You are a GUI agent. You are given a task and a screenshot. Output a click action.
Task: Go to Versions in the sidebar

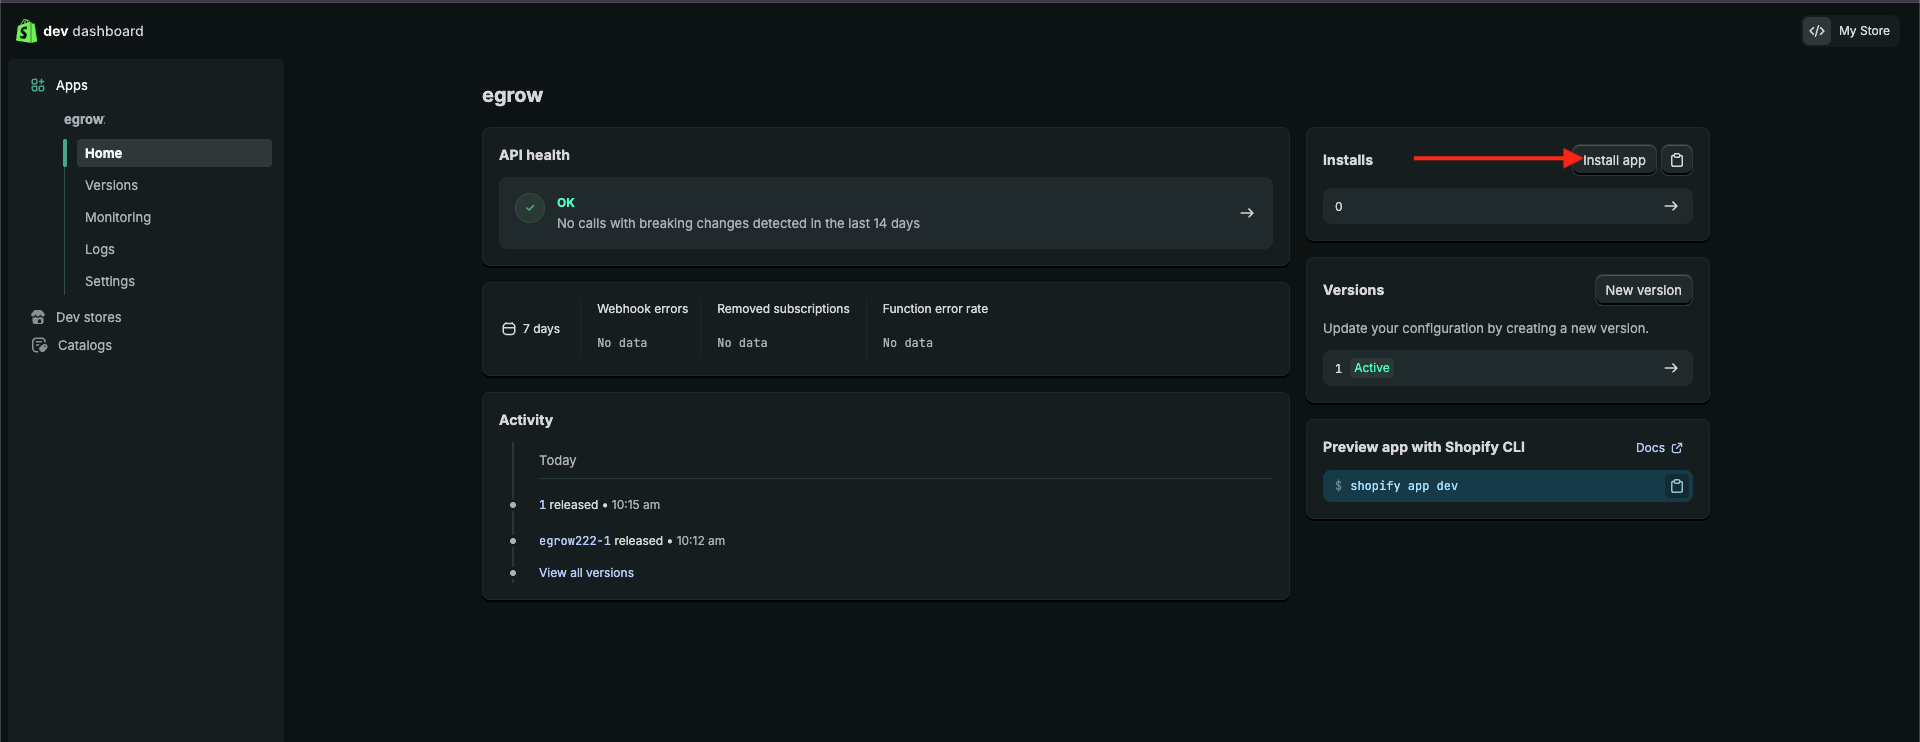[x=111, y=185]
